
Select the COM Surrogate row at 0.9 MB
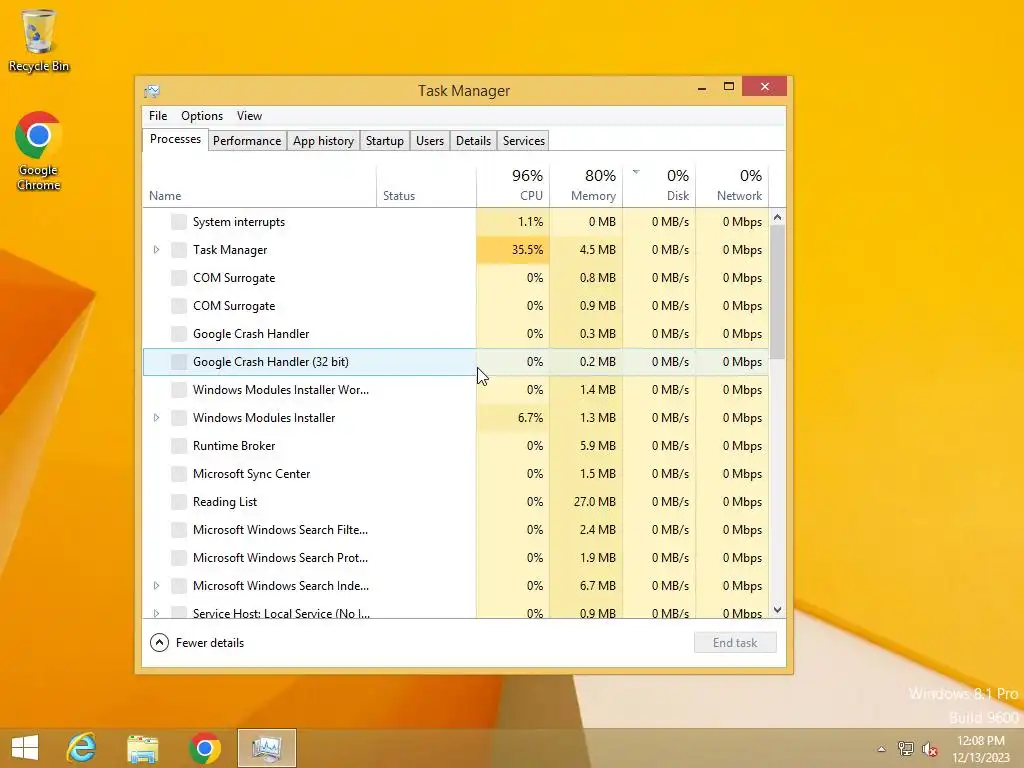[x=456, y=306]
